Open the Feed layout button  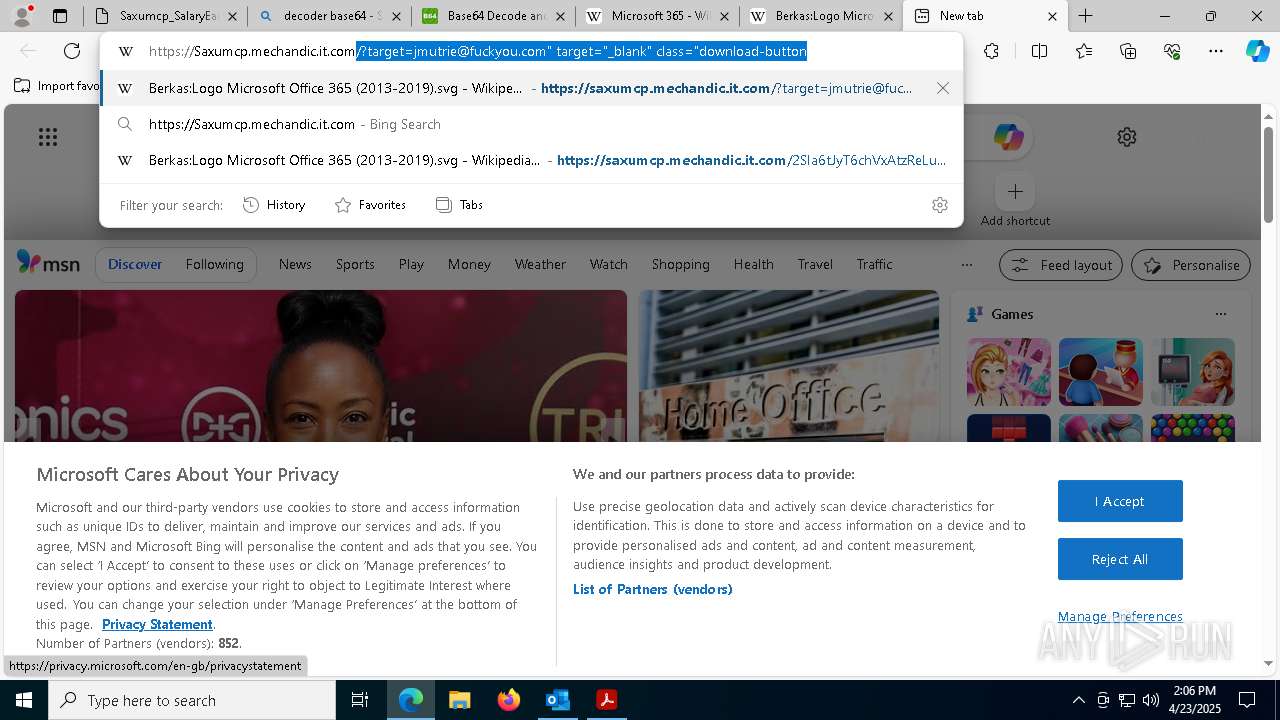click(x=1061, y=265)
